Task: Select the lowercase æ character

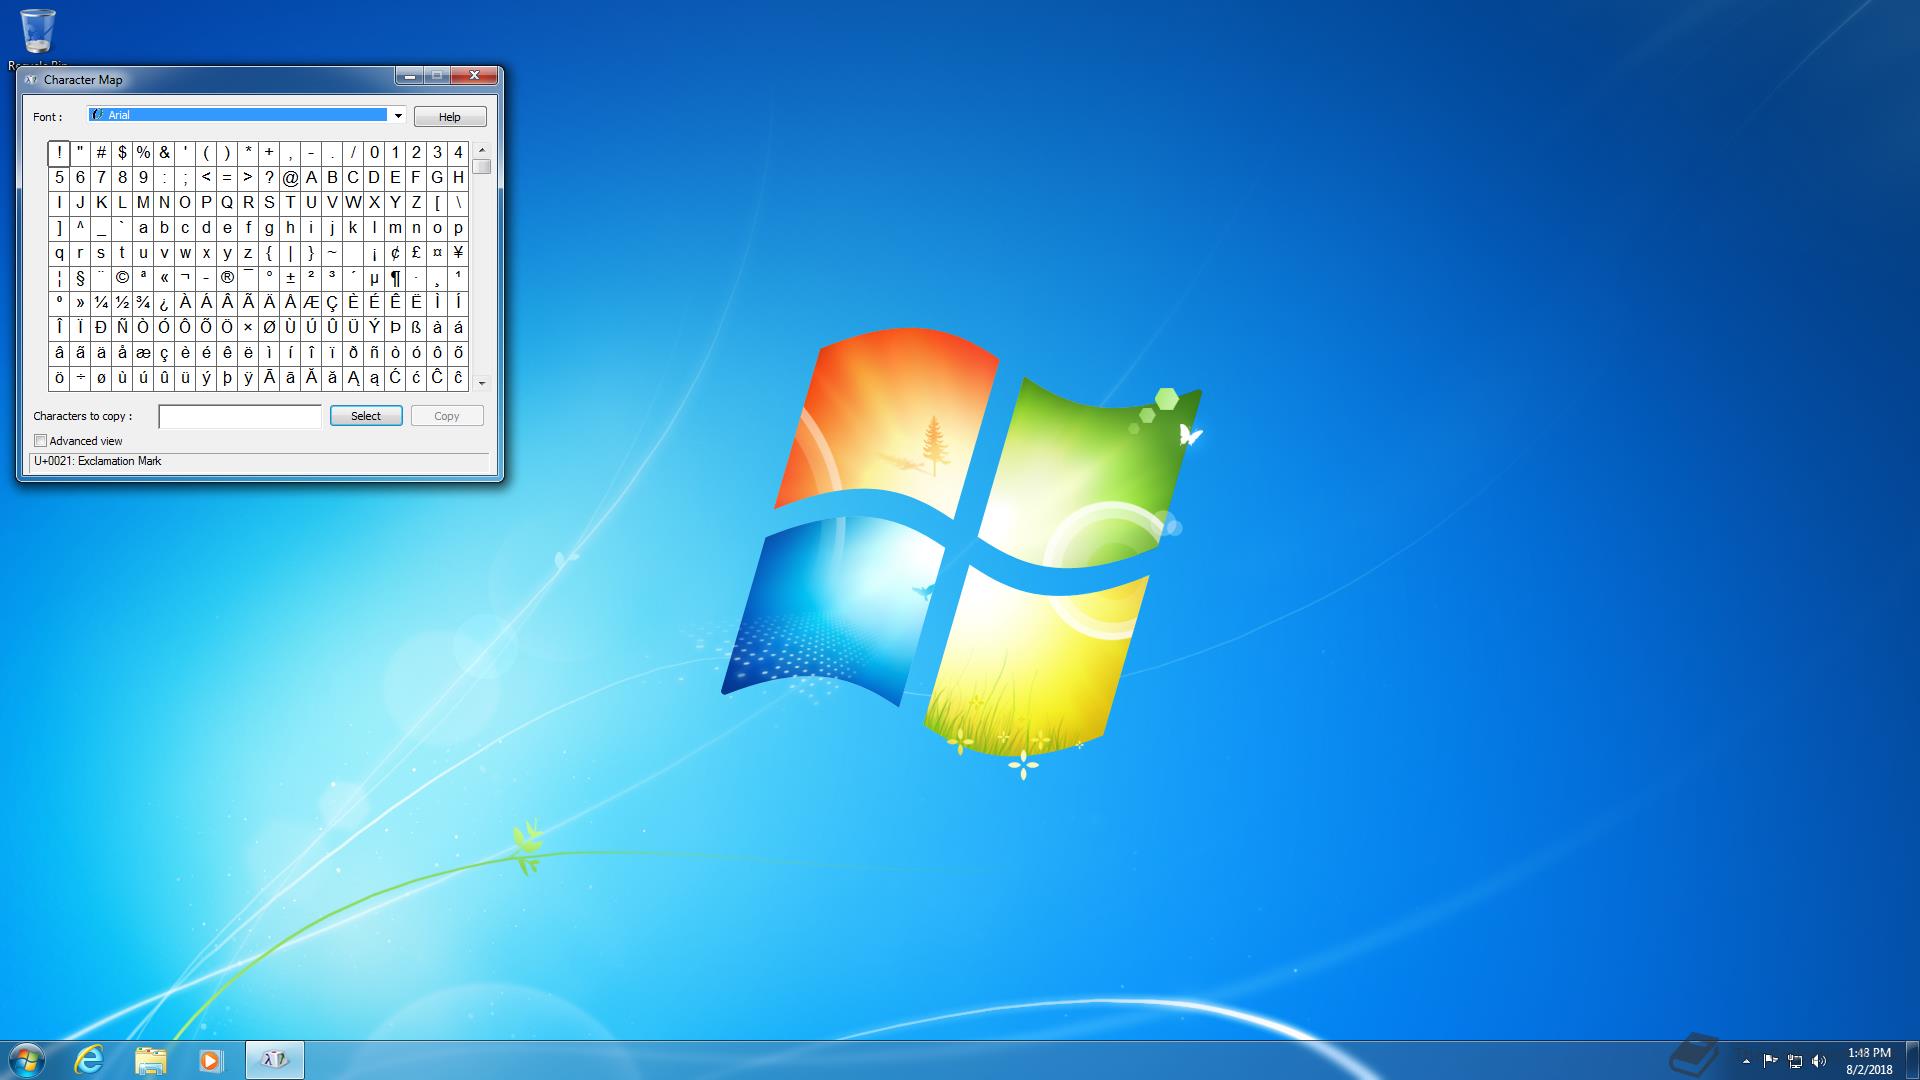Action: [143, 353]
